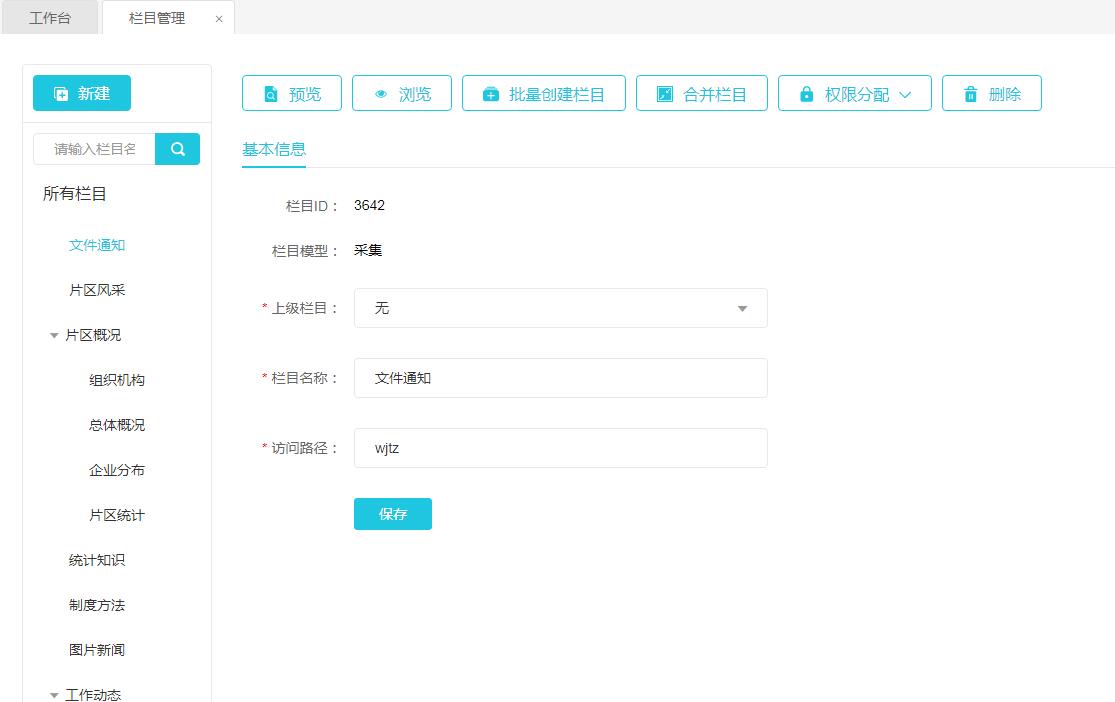
Task: Click the 预览 document icon
Action: [x=271, y=94]
